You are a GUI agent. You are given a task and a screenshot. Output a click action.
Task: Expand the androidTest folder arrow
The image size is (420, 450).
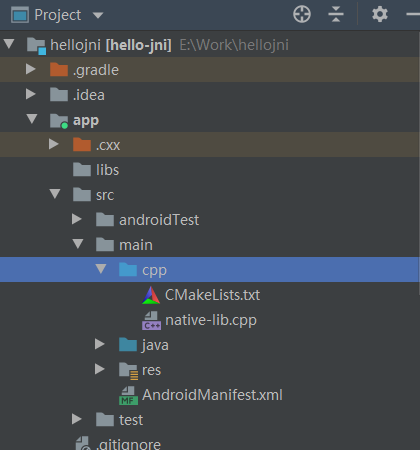77,219
